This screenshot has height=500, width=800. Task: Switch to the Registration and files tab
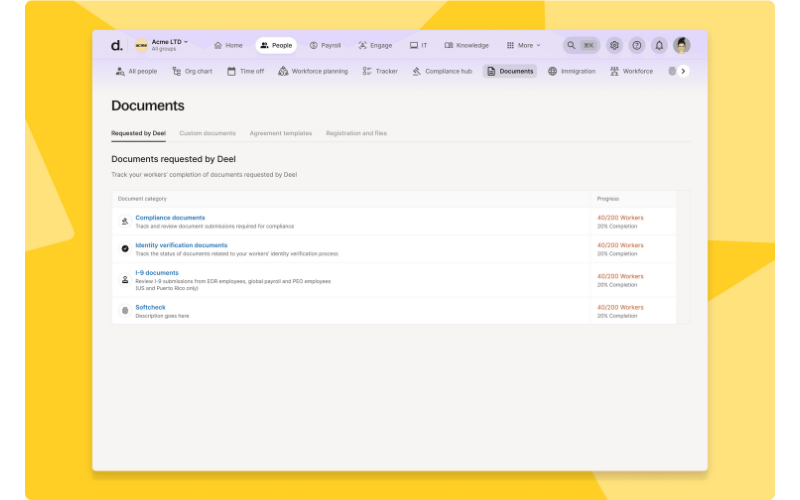(x=356, y=133)
